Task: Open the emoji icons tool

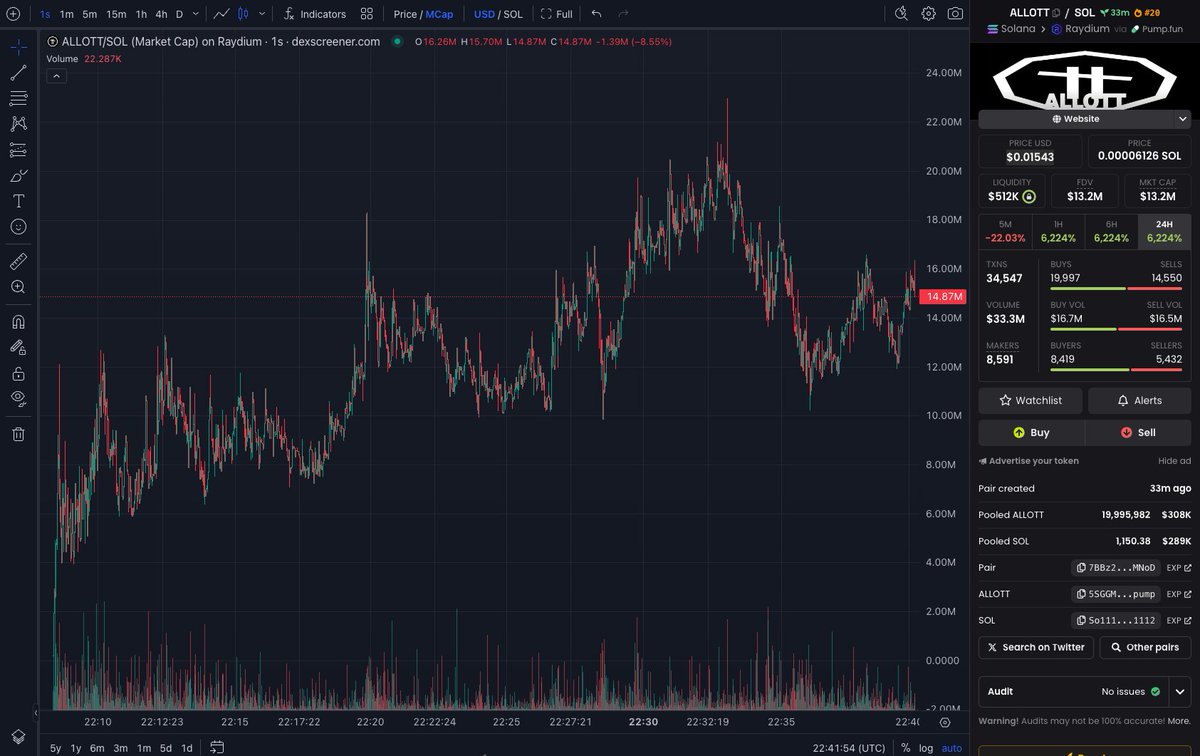Action: [x=18, y=227]
